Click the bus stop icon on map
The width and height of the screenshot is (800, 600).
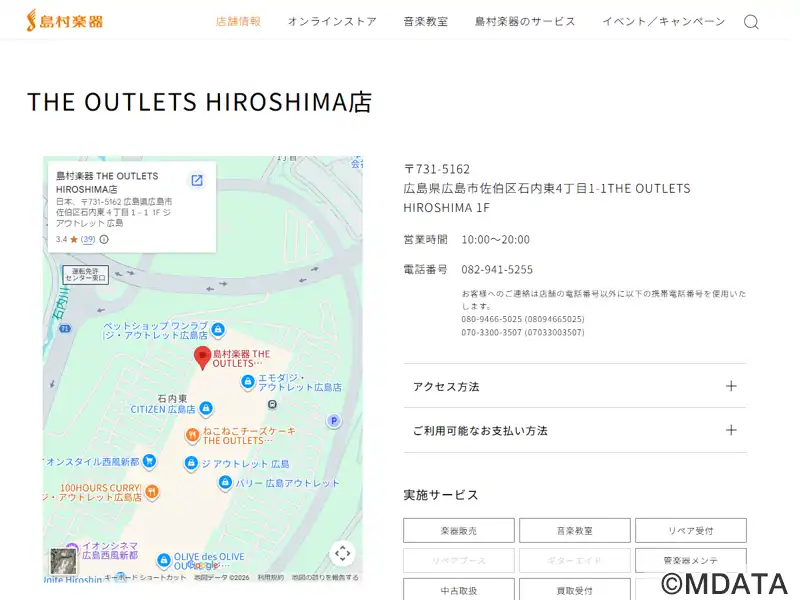272,405
